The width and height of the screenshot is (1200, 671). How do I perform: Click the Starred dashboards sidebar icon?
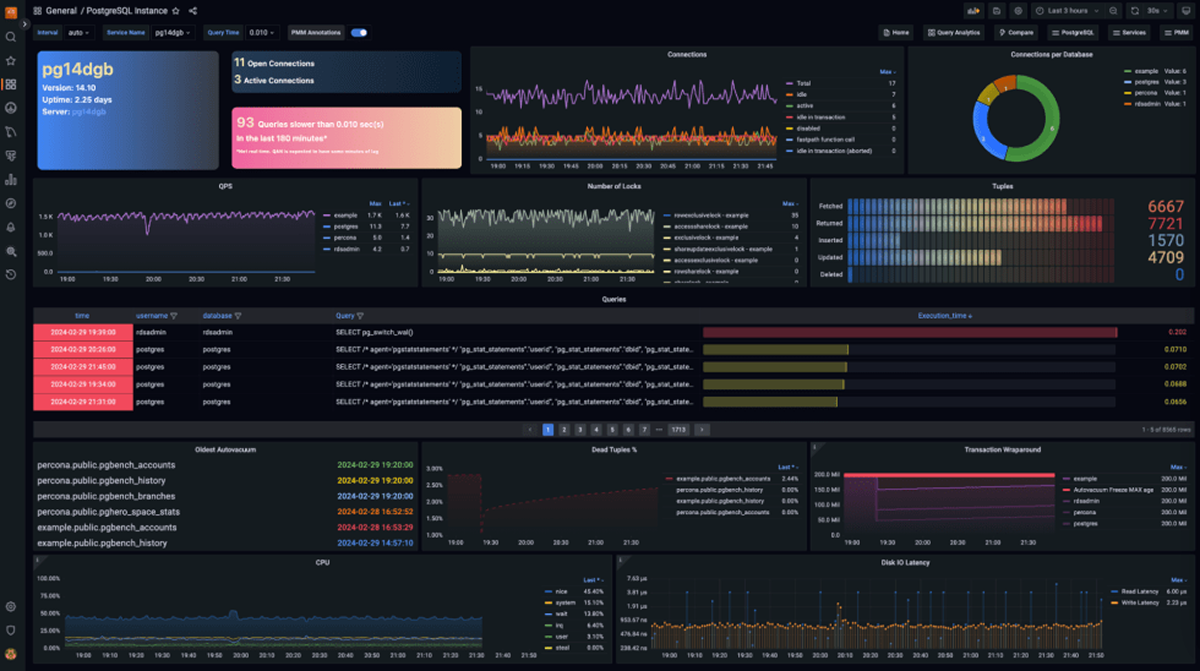pyautogui.click(x=11, y=60)
